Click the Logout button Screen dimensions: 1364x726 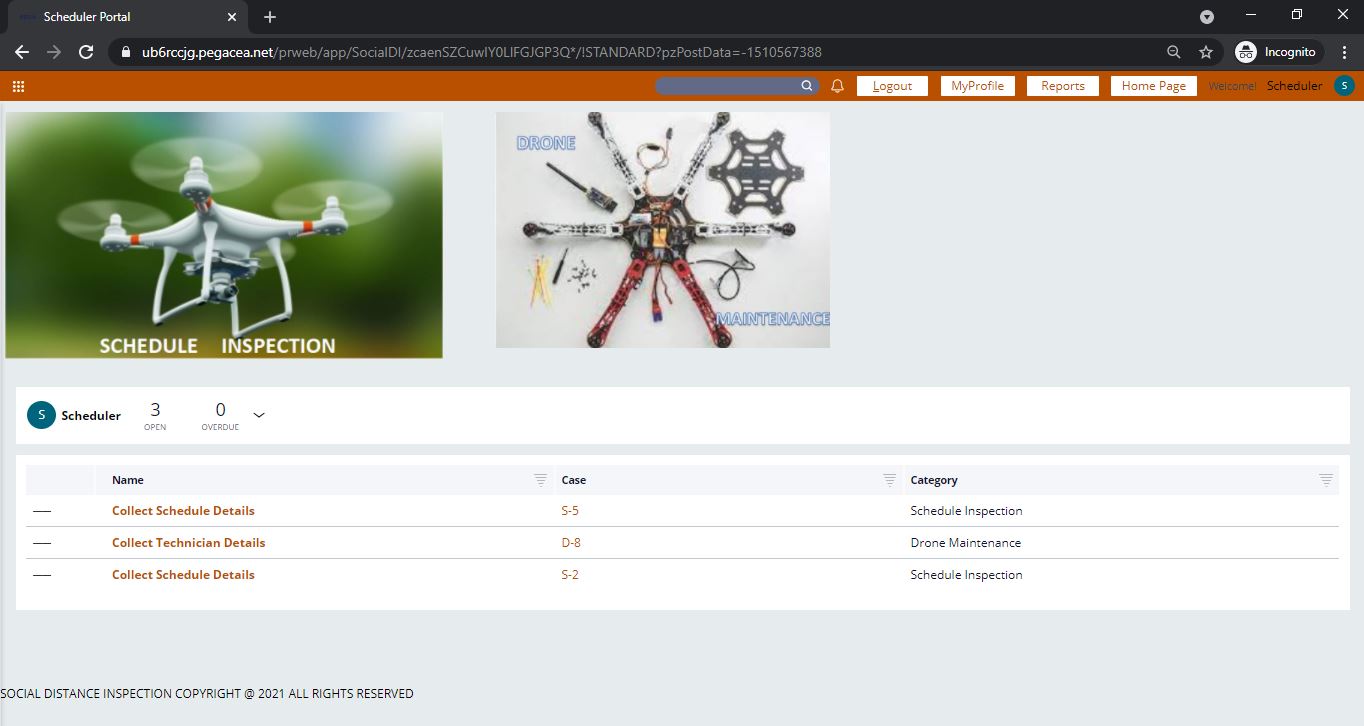tap(892, 86)
